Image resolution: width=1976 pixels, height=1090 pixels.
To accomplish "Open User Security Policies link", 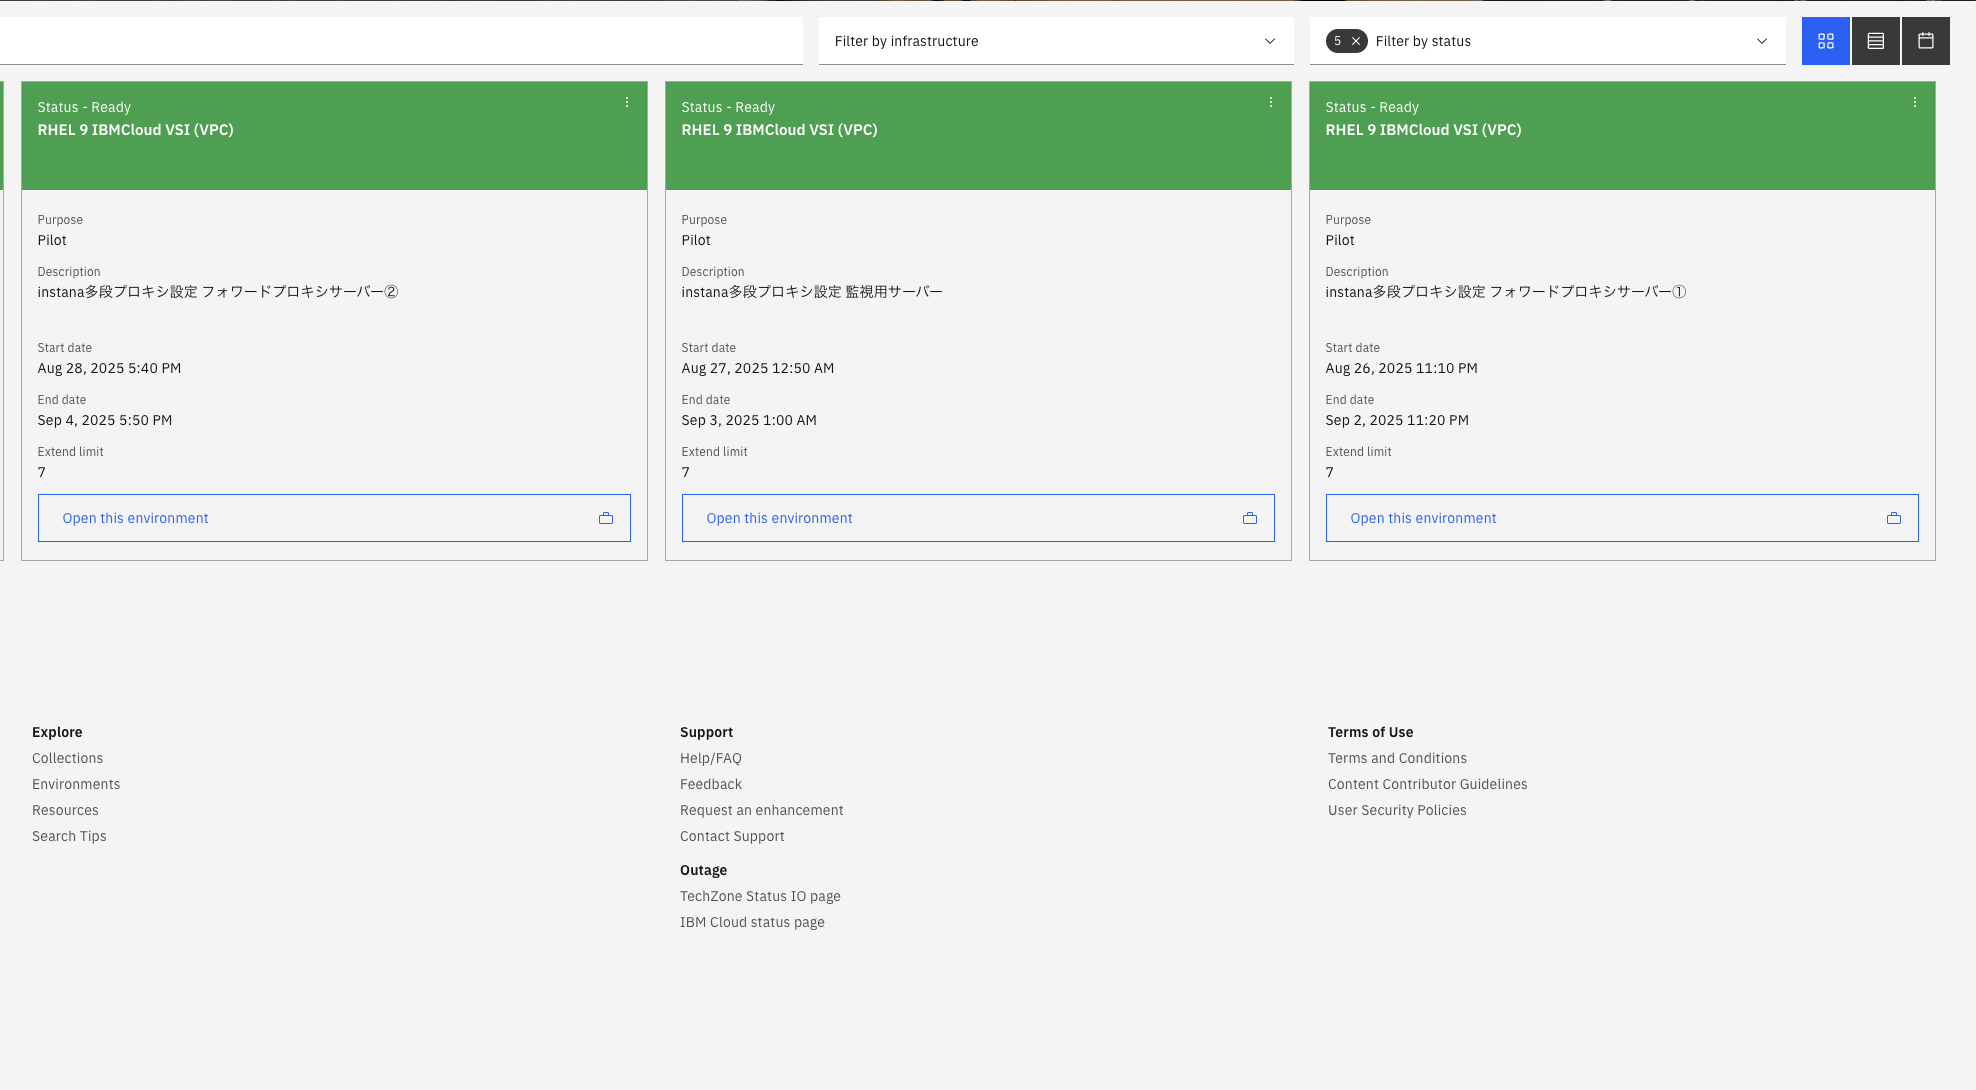I will coord(1397,810).
